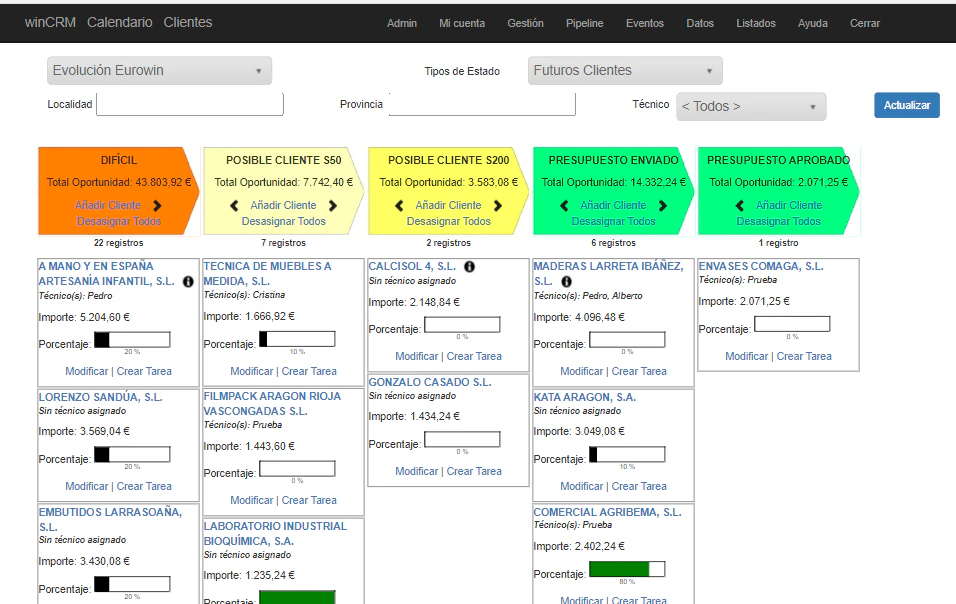
Task: Click the 80% progress bar of COMERCIAL AGRIBEMA
Action: (627, 569)
